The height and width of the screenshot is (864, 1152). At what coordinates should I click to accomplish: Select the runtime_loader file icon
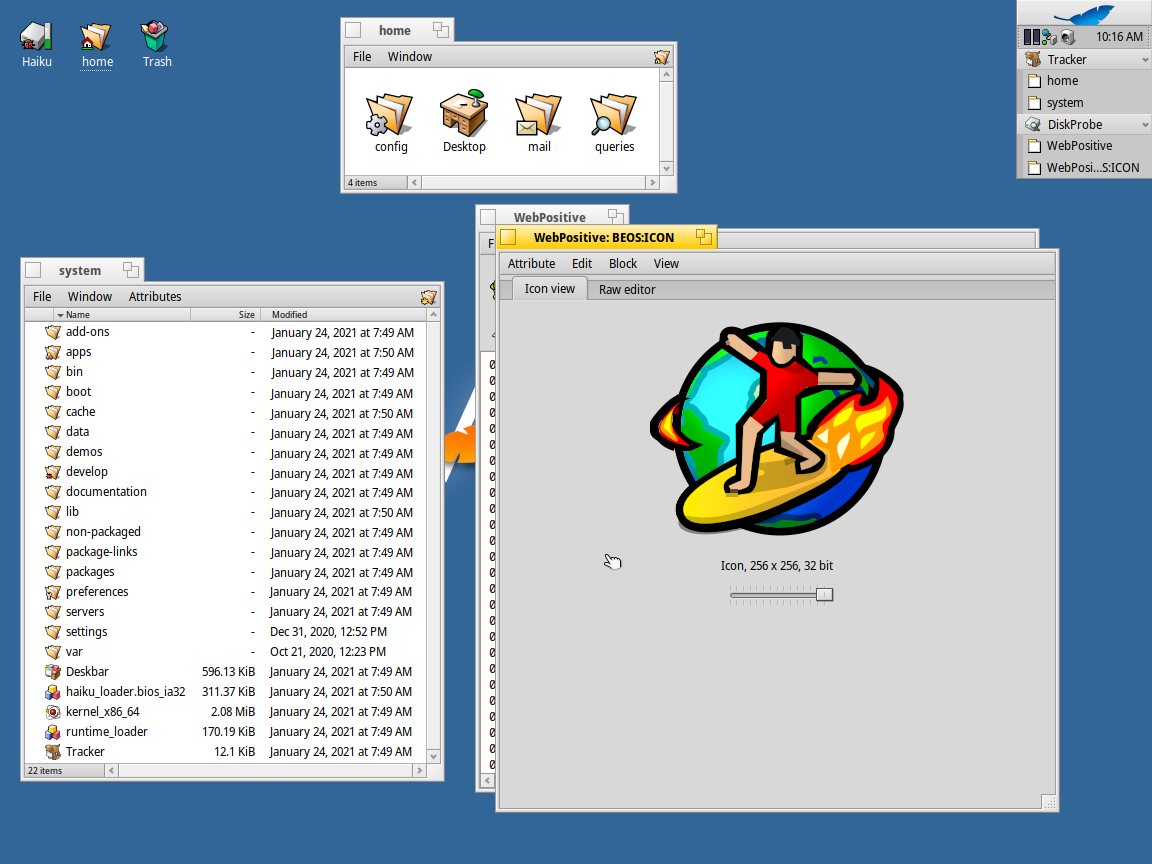point(53,732)
